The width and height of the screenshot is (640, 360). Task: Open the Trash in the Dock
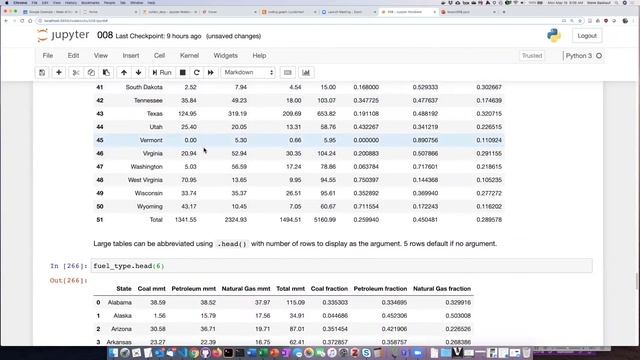pos(527,353)
